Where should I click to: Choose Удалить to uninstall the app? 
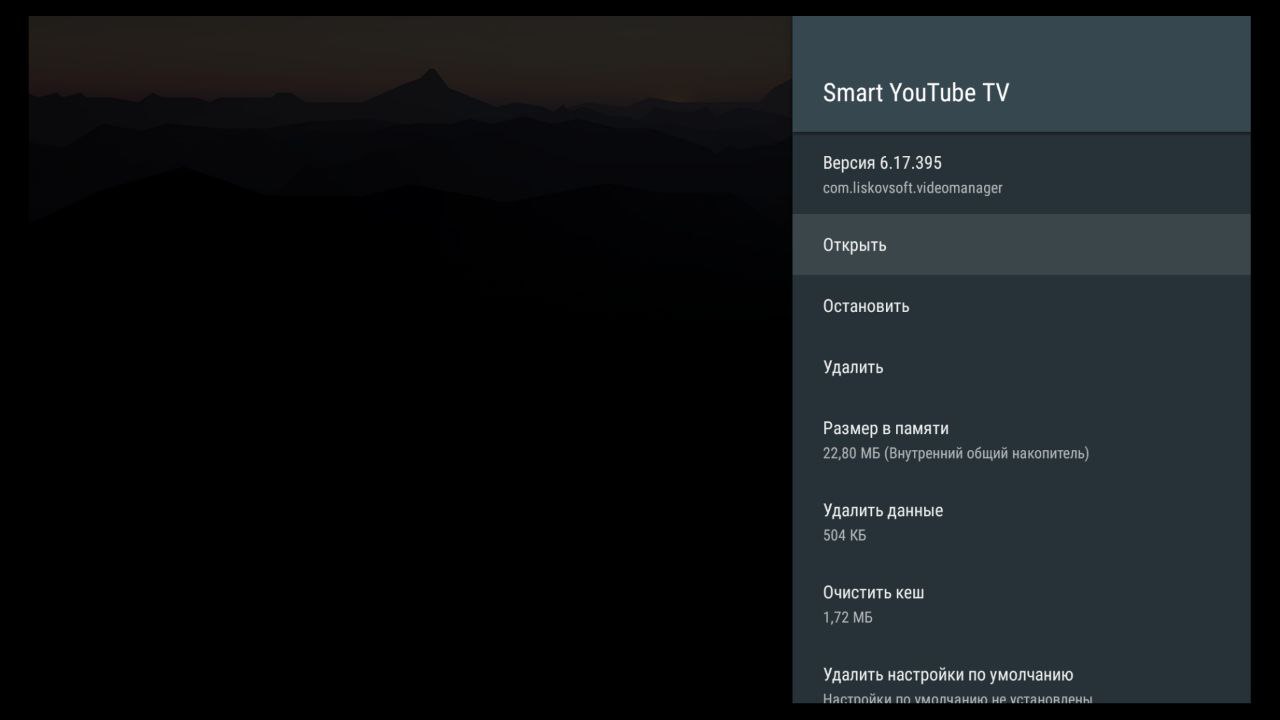coord(1021,367)
